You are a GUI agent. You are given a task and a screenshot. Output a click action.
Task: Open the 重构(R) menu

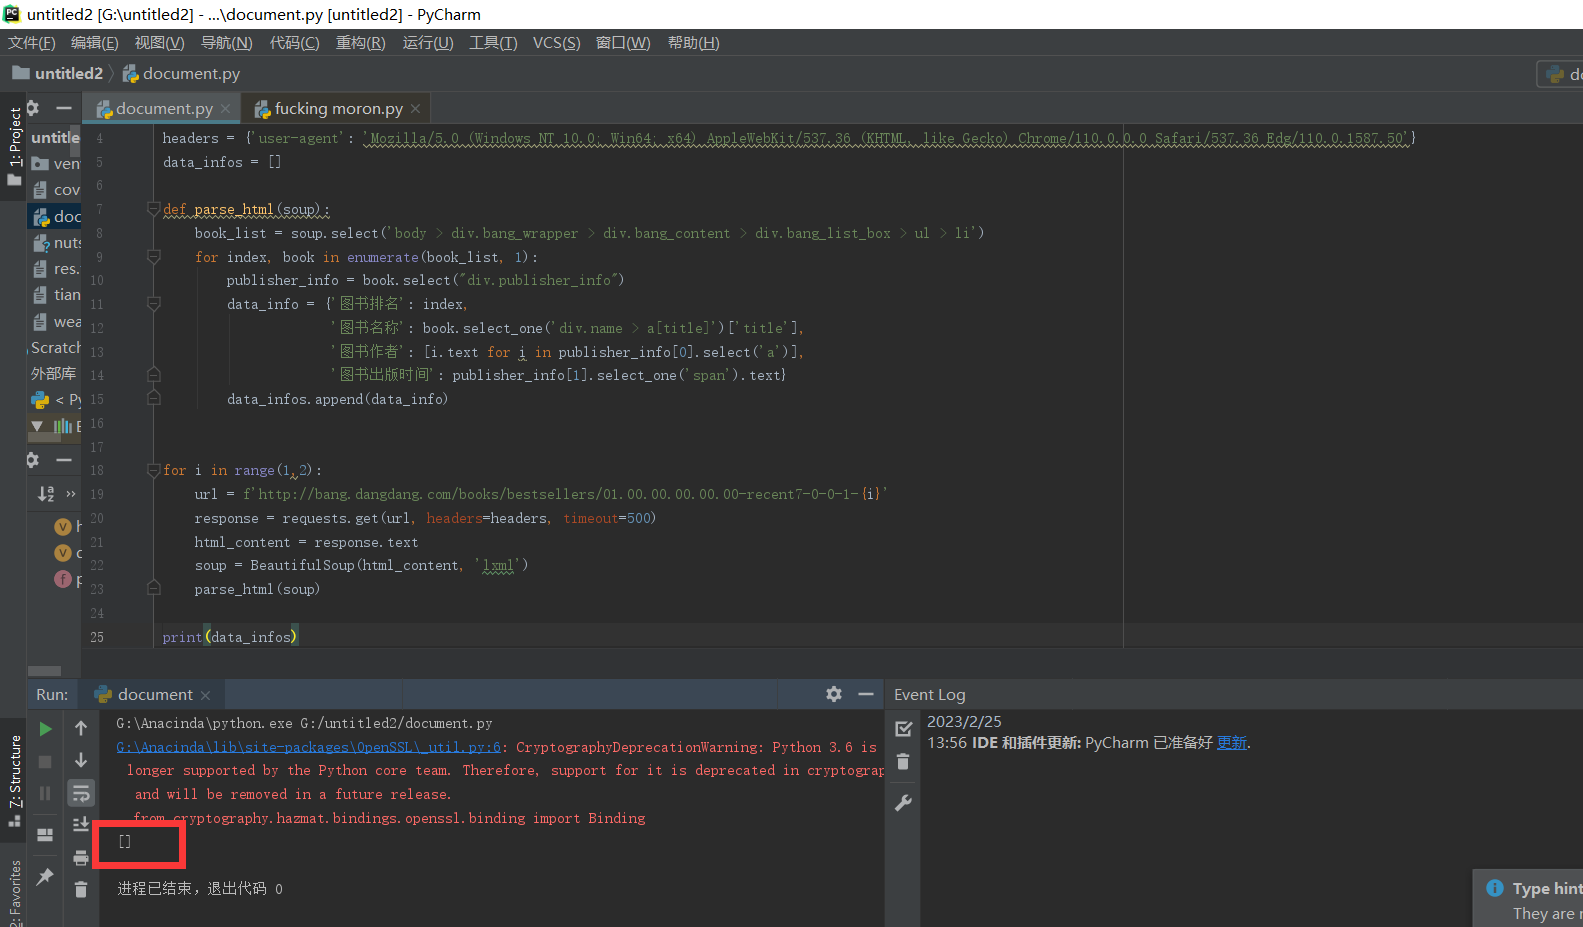pos(361,43)
